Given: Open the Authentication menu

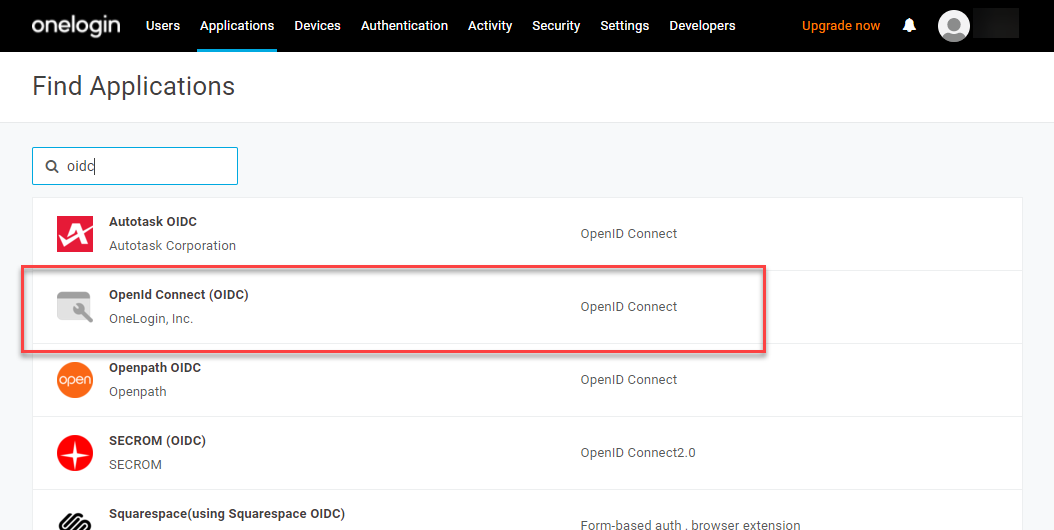Looking at the screenshot, I should [x=404, y=26].
